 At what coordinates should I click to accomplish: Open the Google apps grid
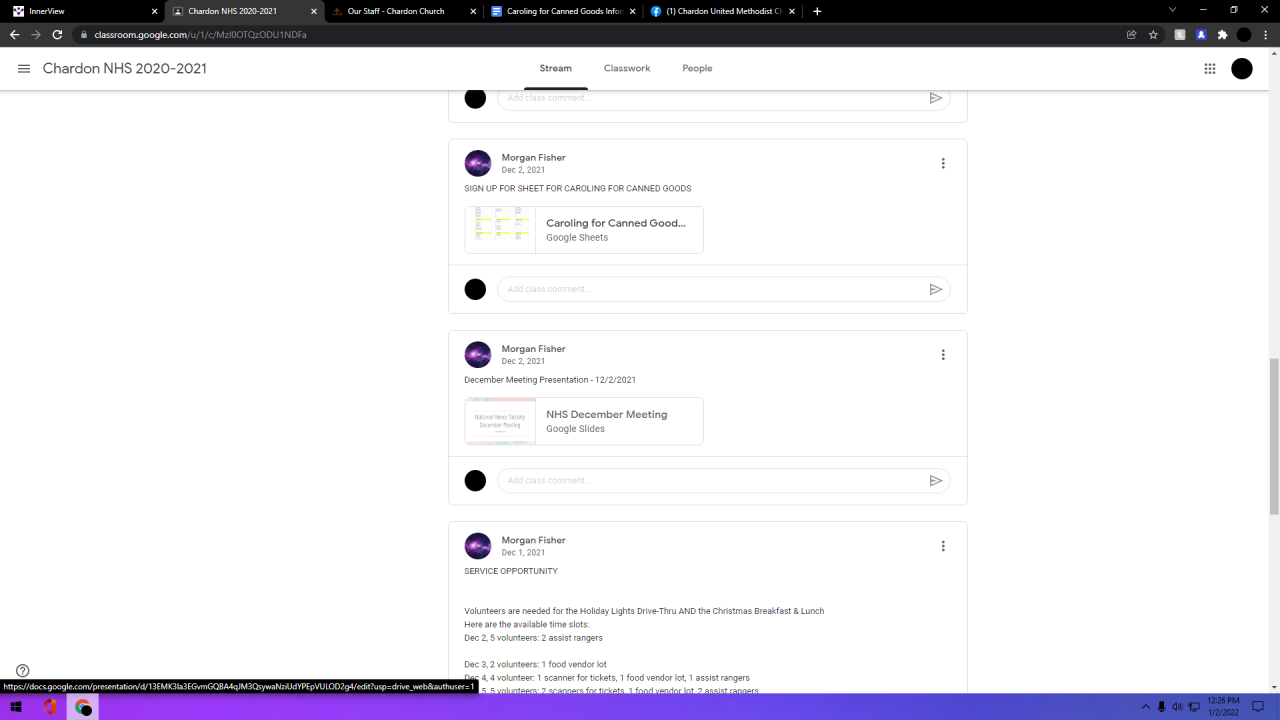tap(1210, 69)
